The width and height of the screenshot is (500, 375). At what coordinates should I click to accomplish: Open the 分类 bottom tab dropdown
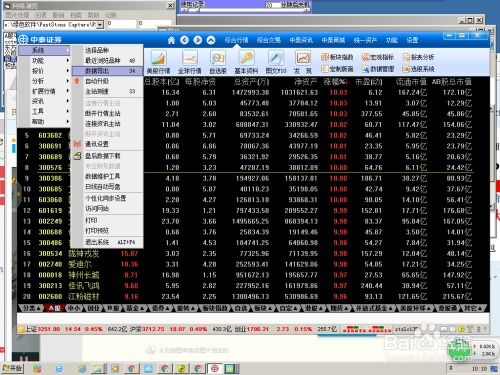coord(31,308)
